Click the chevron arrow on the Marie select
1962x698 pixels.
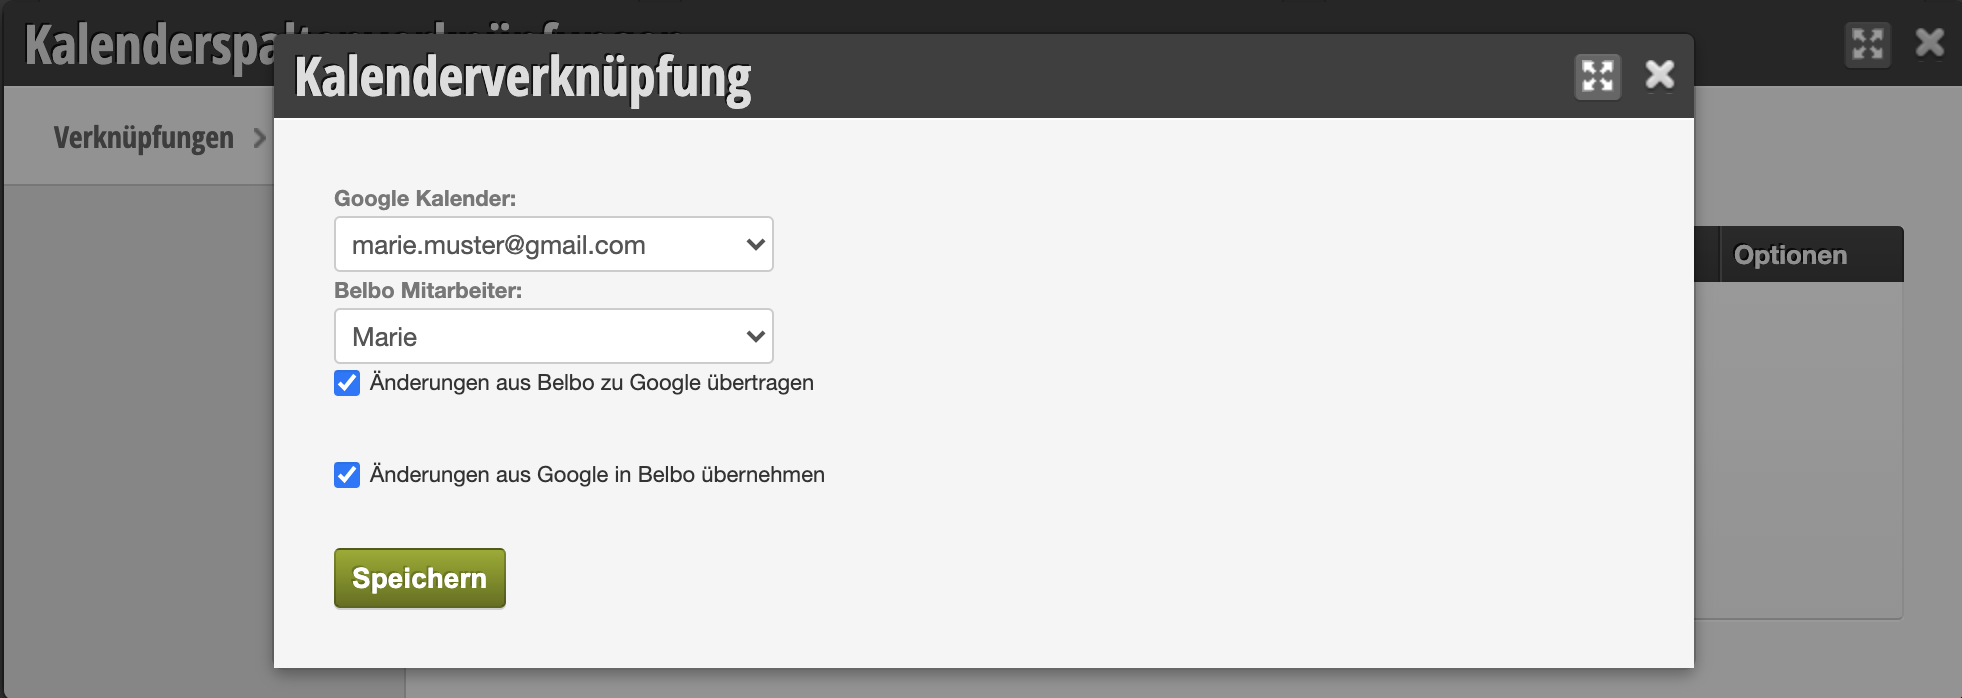(x=755, y=336)
